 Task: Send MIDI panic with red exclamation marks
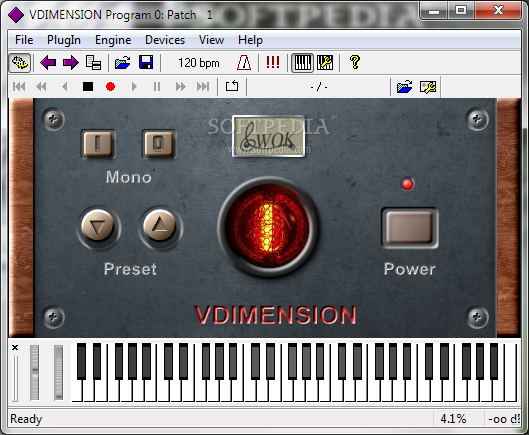point(273,63)
